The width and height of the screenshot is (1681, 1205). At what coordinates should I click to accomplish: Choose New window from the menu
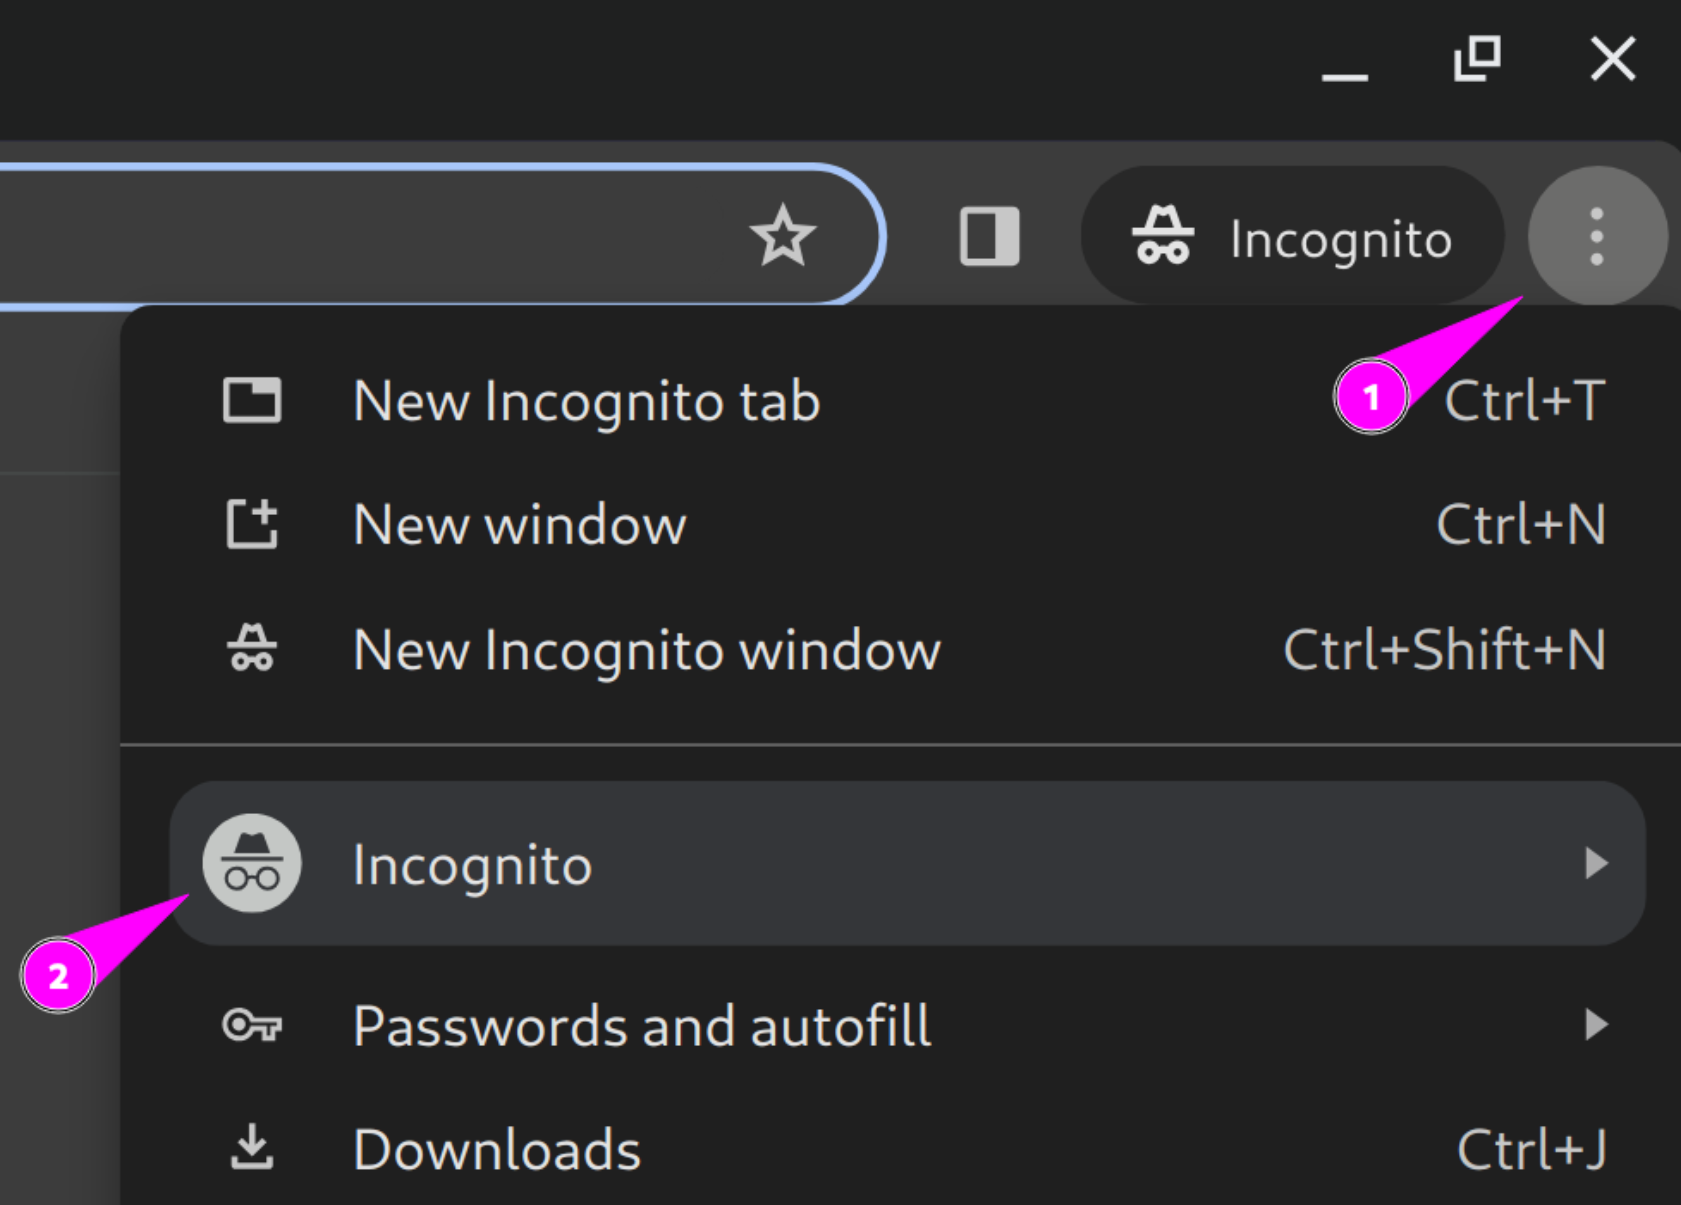pyautogui.click(x=900, y=525)
